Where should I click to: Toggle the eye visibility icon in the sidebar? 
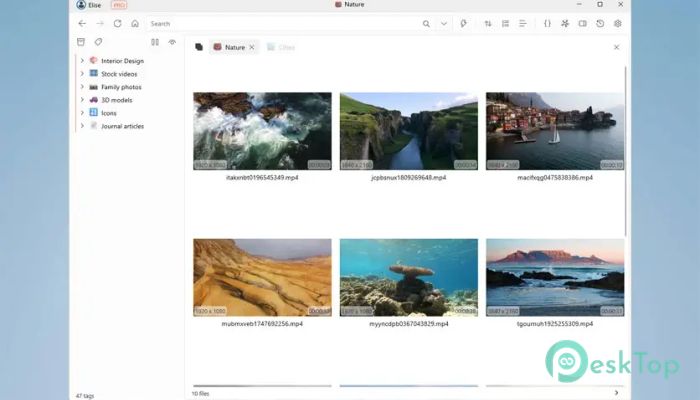click(x=172, y=42)
